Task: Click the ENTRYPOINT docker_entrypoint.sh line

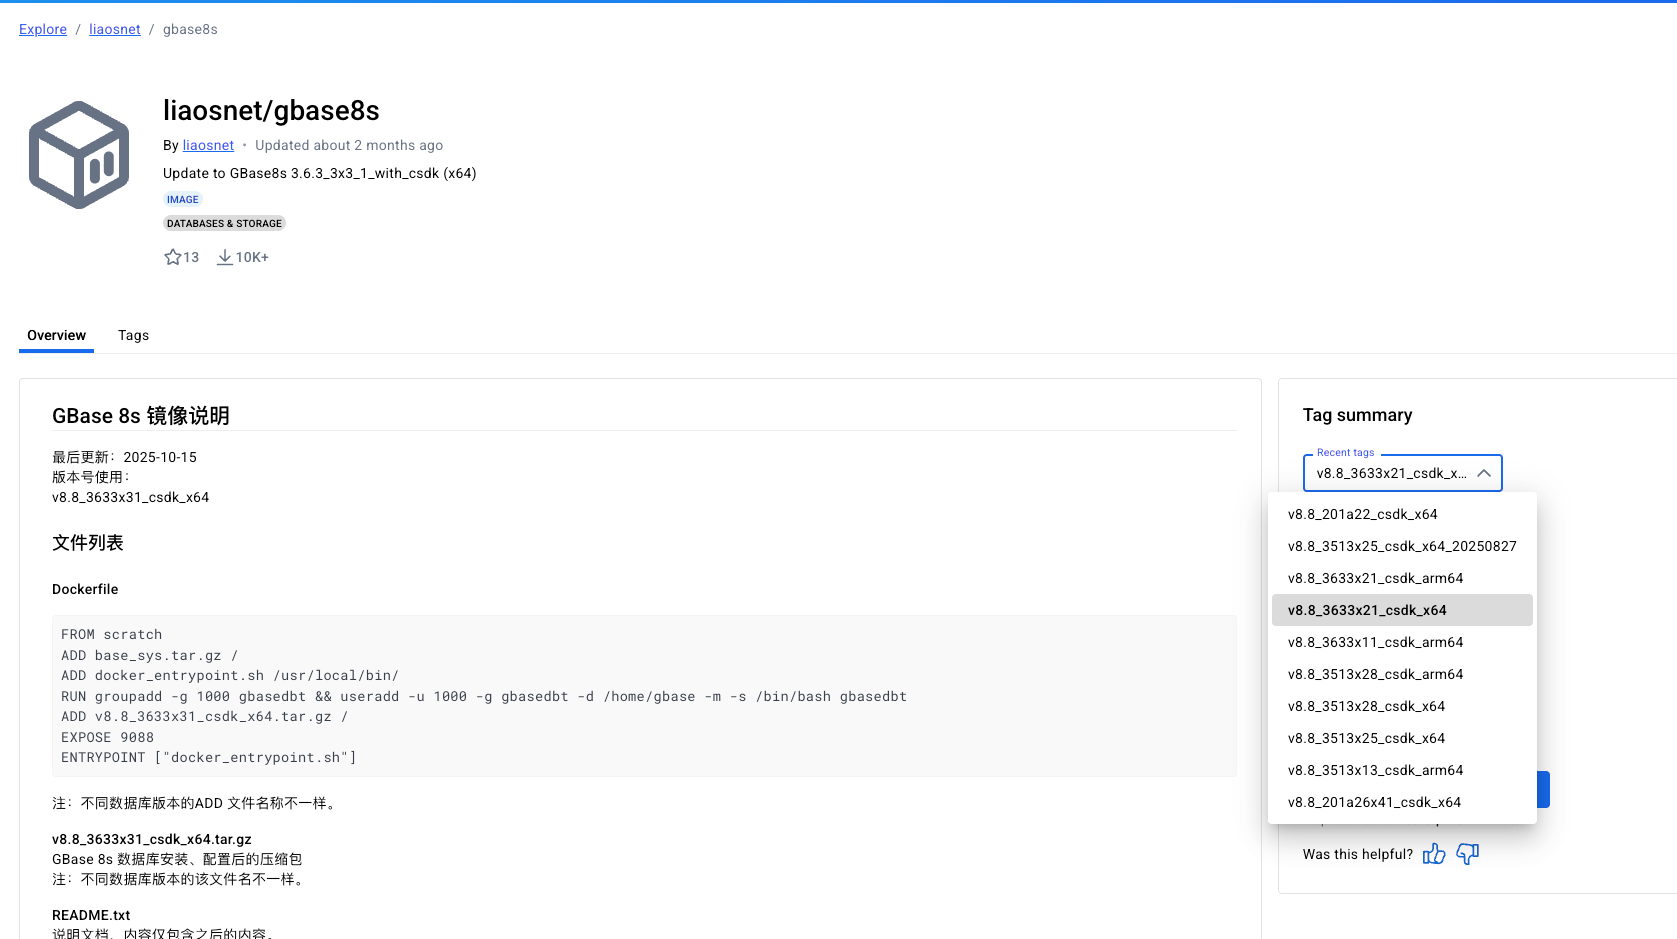Action: (209, 757)
